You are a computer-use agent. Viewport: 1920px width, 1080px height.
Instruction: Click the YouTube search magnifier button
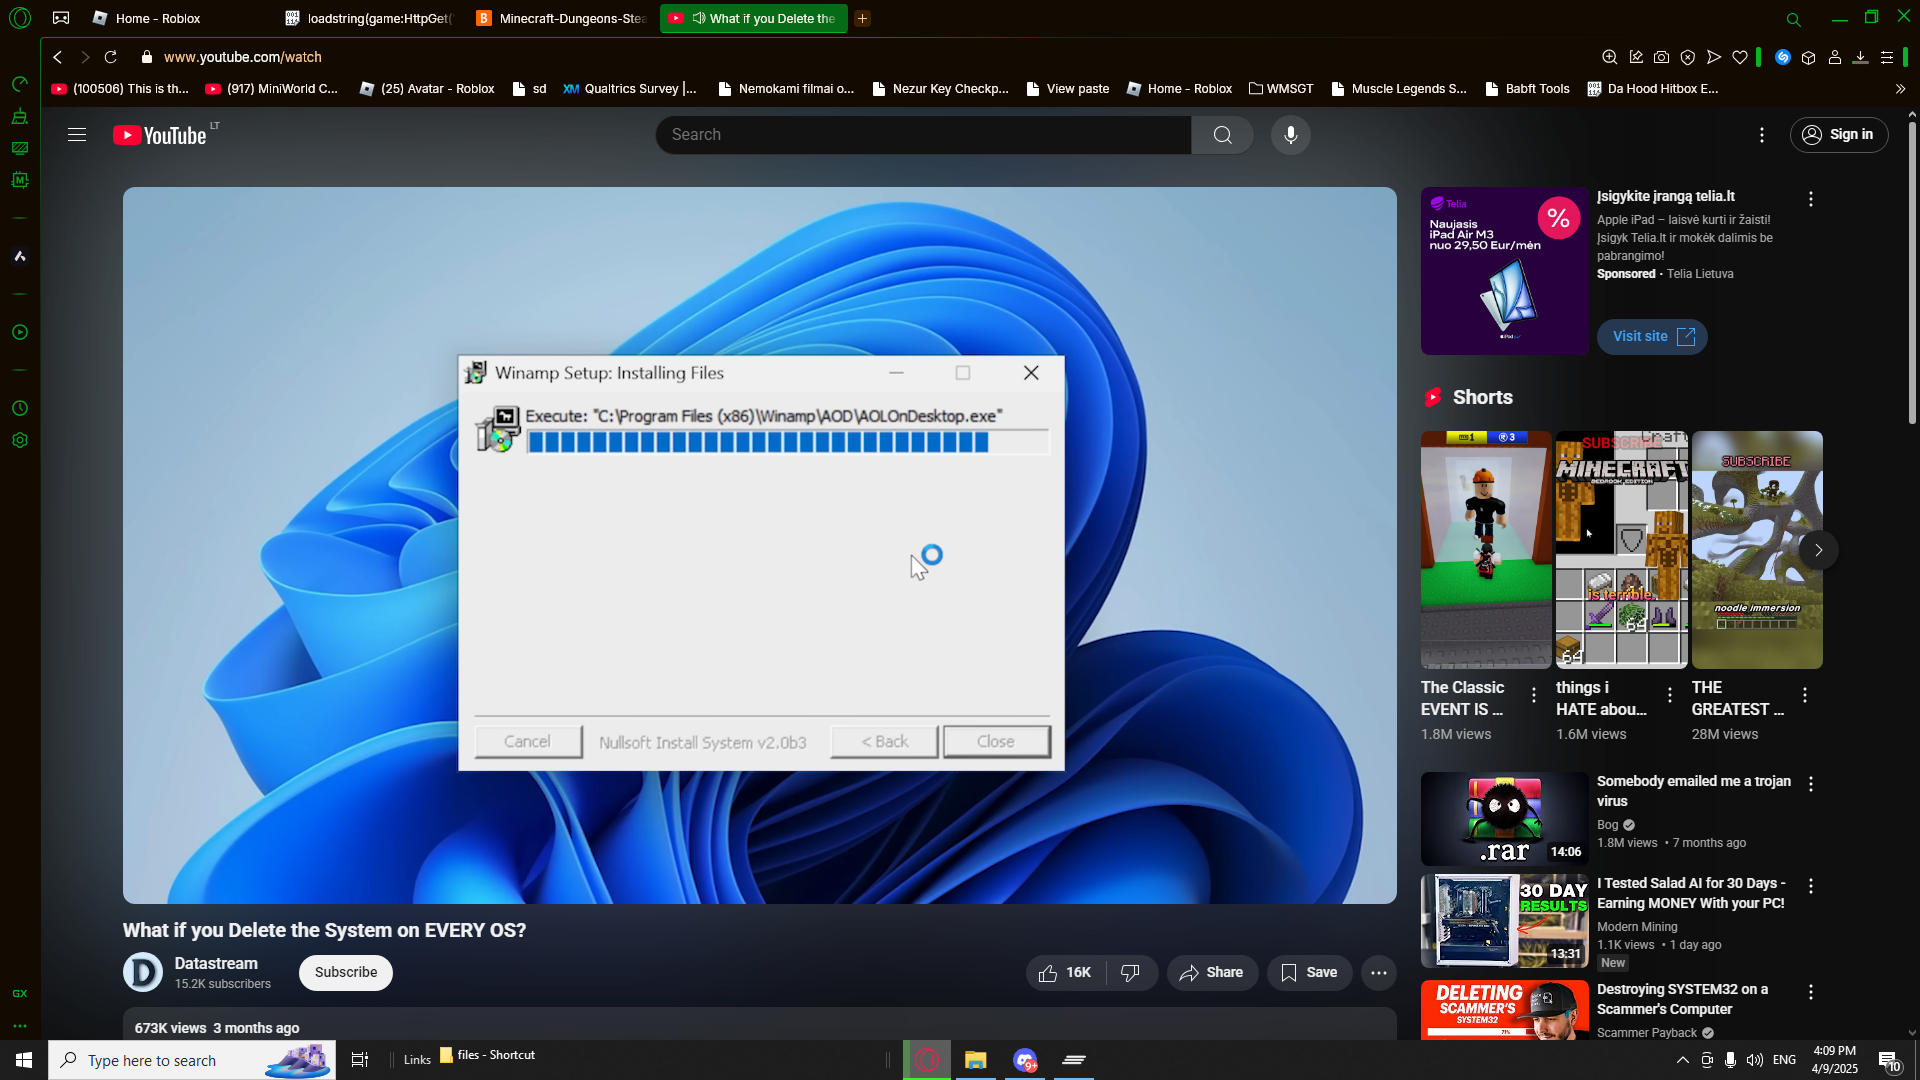point(1222,135)
